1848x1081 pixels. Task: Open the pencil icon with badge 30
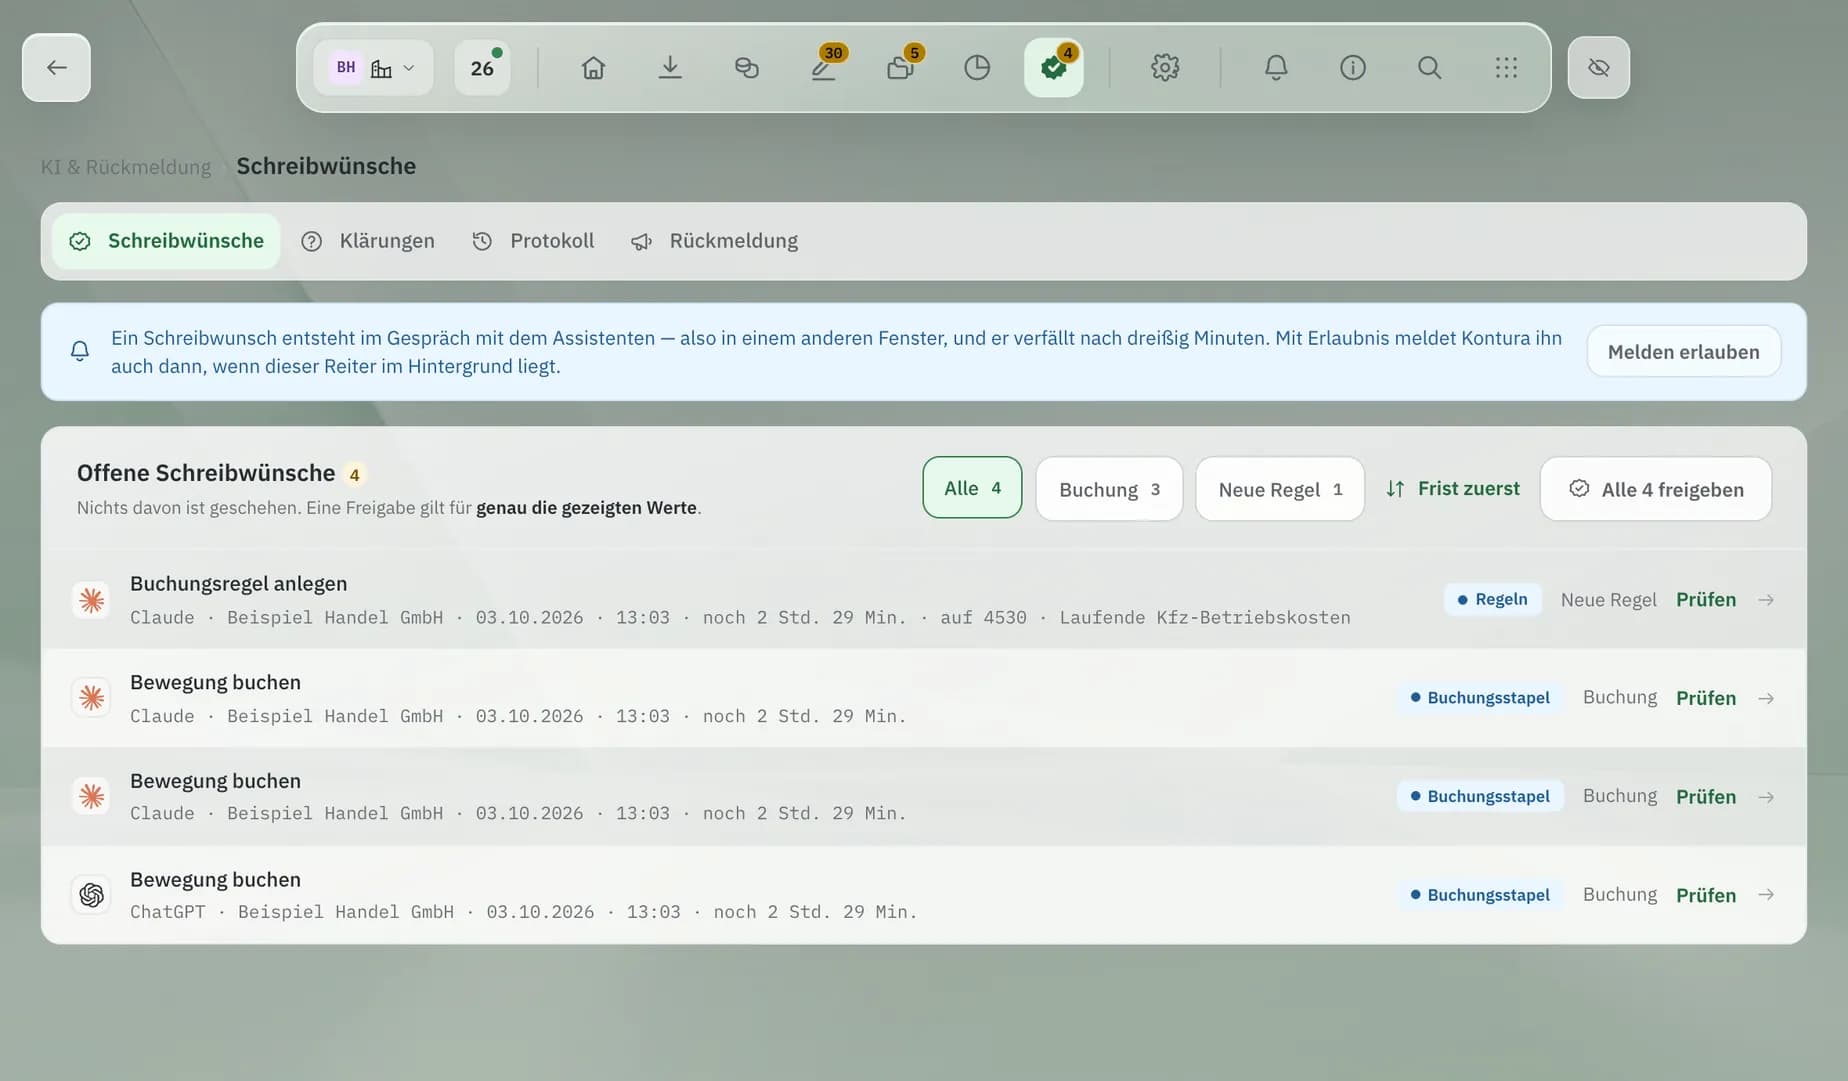click(824, 68)
